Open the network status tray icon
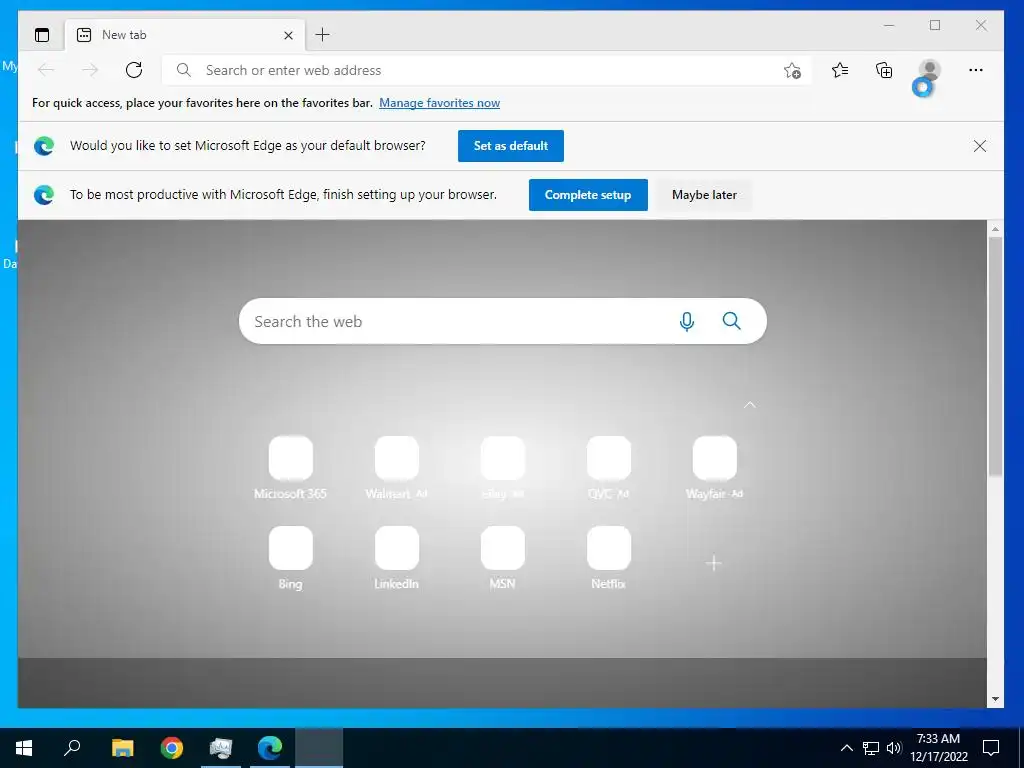The image size is (1024, 768). click(871, 748)
